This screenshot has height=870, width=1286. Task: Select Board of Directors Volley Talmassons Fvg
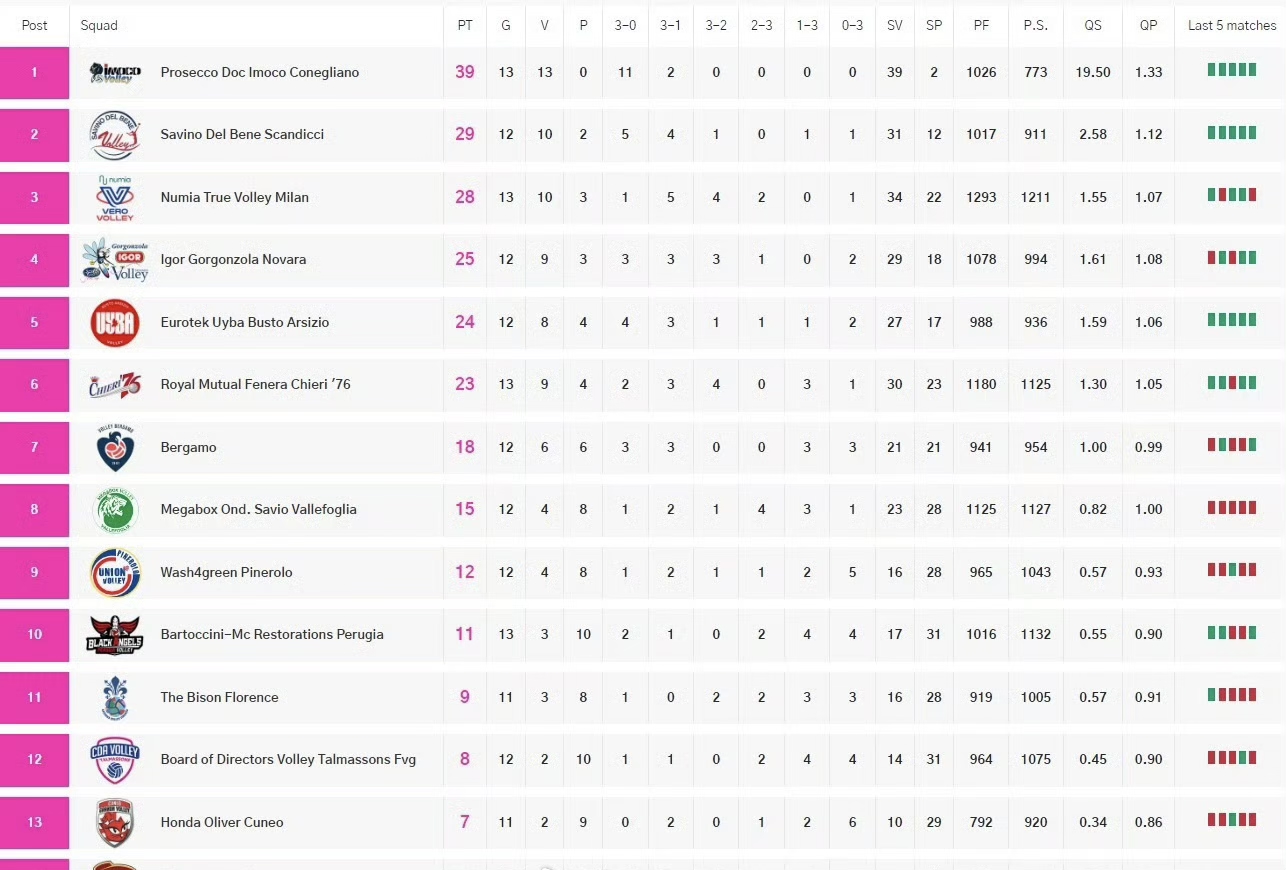pos(288,759)
